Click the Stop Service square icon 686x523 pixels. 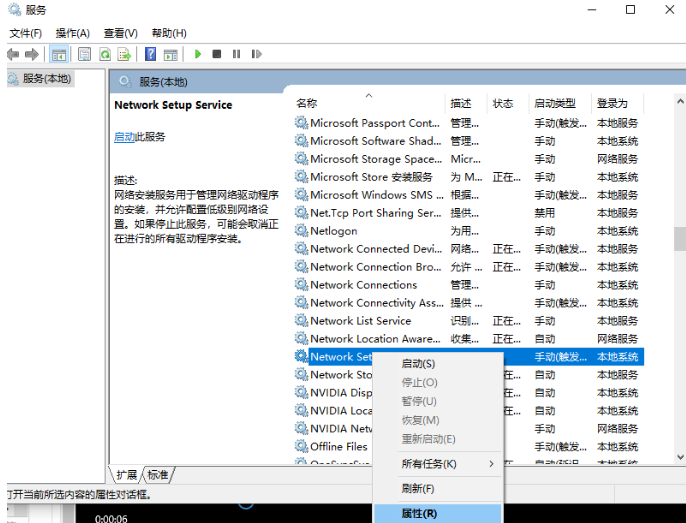(x=217, y=54)
